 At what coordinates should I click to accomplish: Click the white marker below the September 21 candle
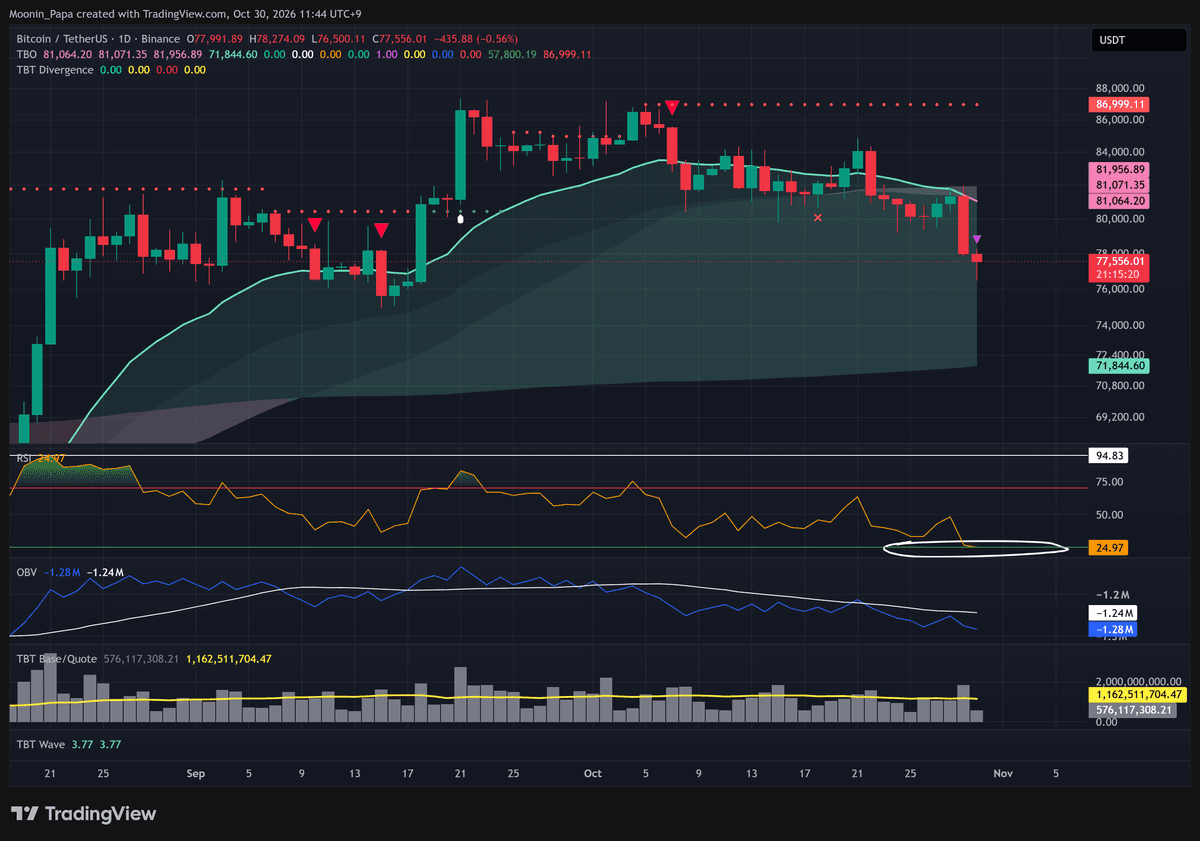(x=460, y=217)
